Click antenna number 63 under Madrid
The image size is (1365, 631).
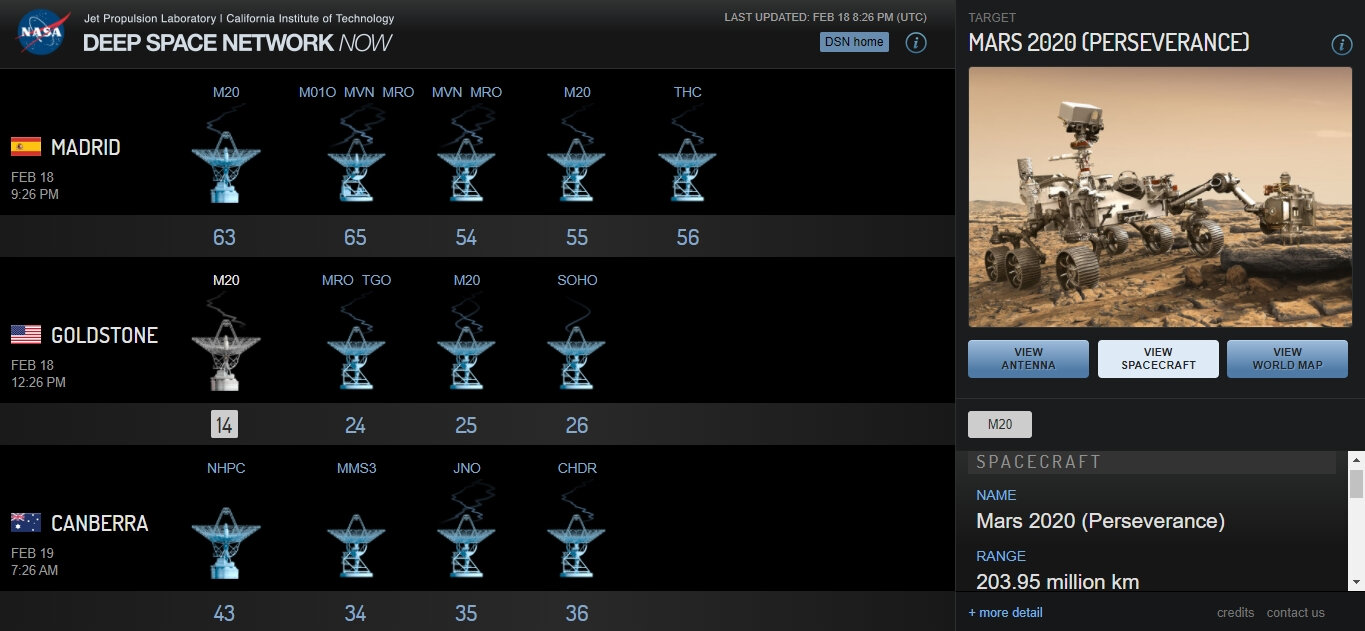tap(224, 237)
